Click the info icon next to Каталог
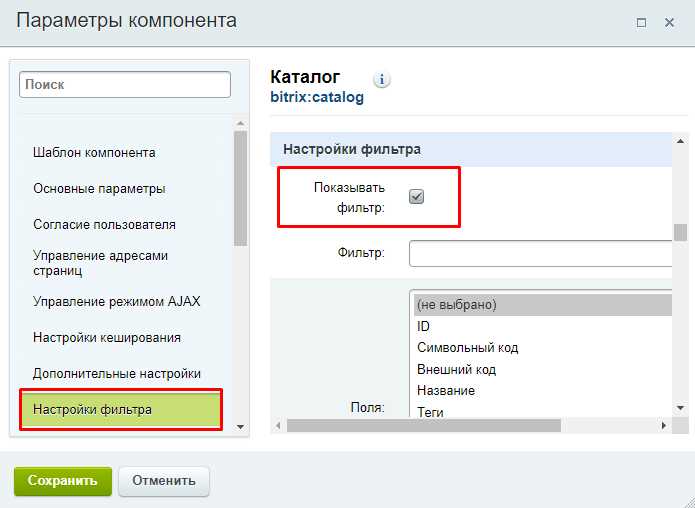The width and height of the screenshot is (695, 508). [382, 80]
